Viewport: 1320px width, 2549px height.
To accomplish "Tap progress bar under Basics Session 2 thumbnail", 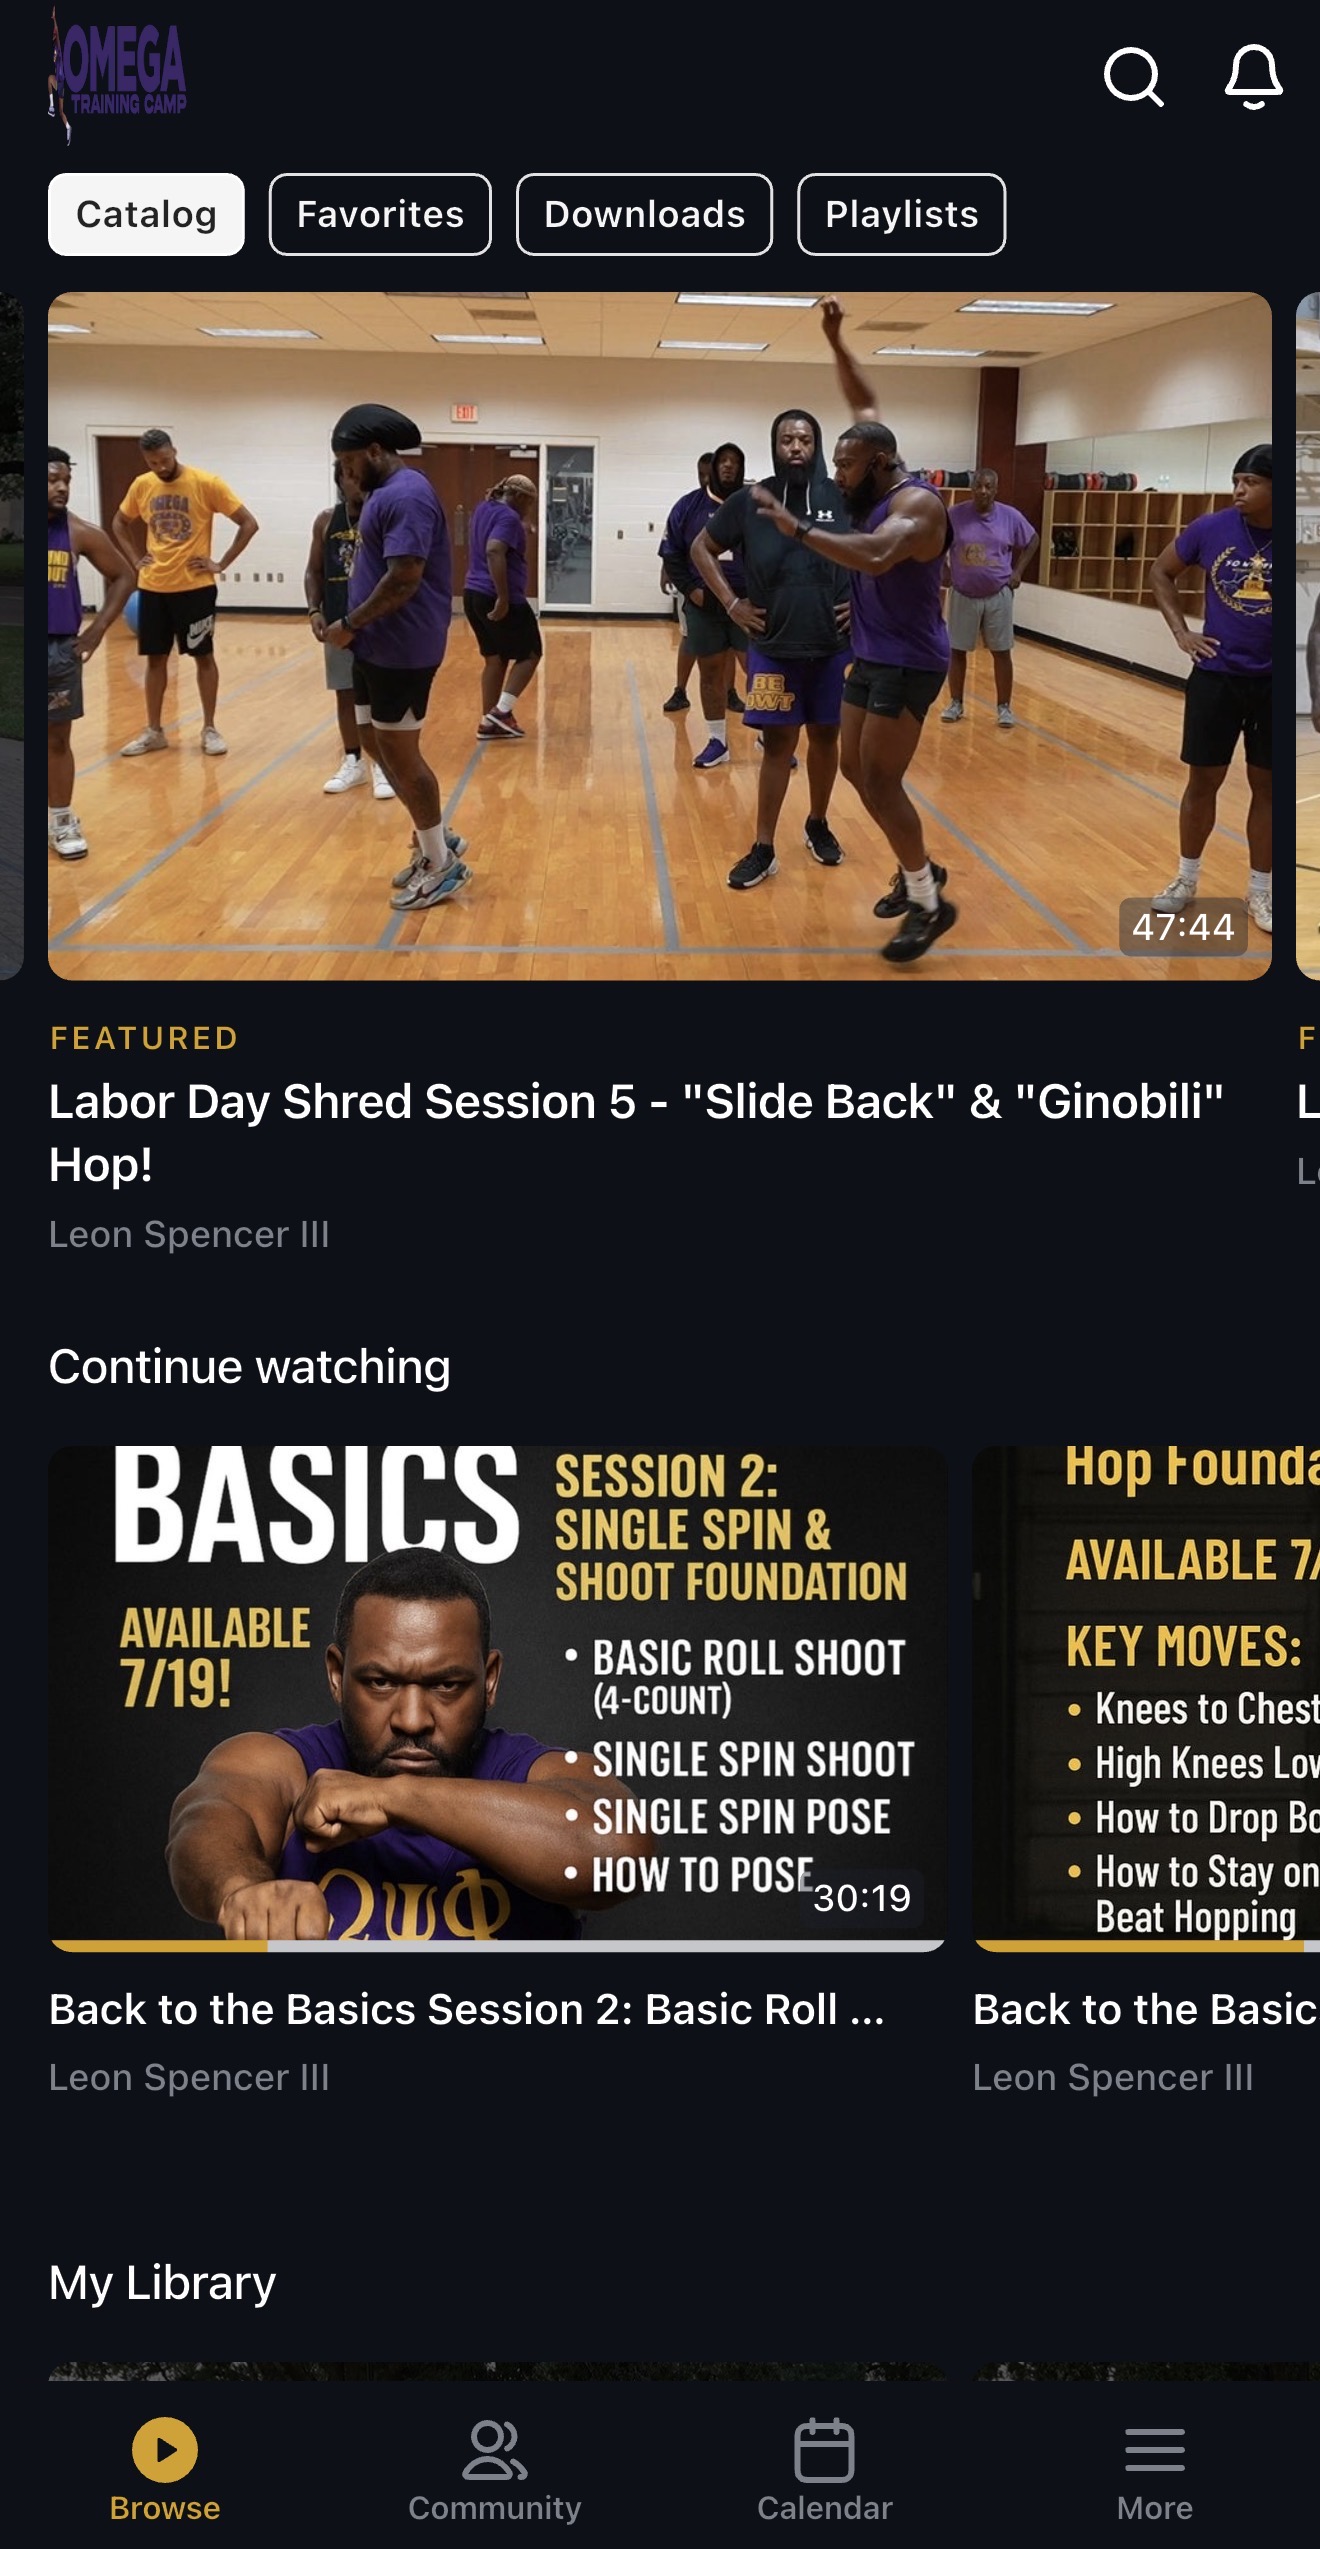I will click(497, 1946).
